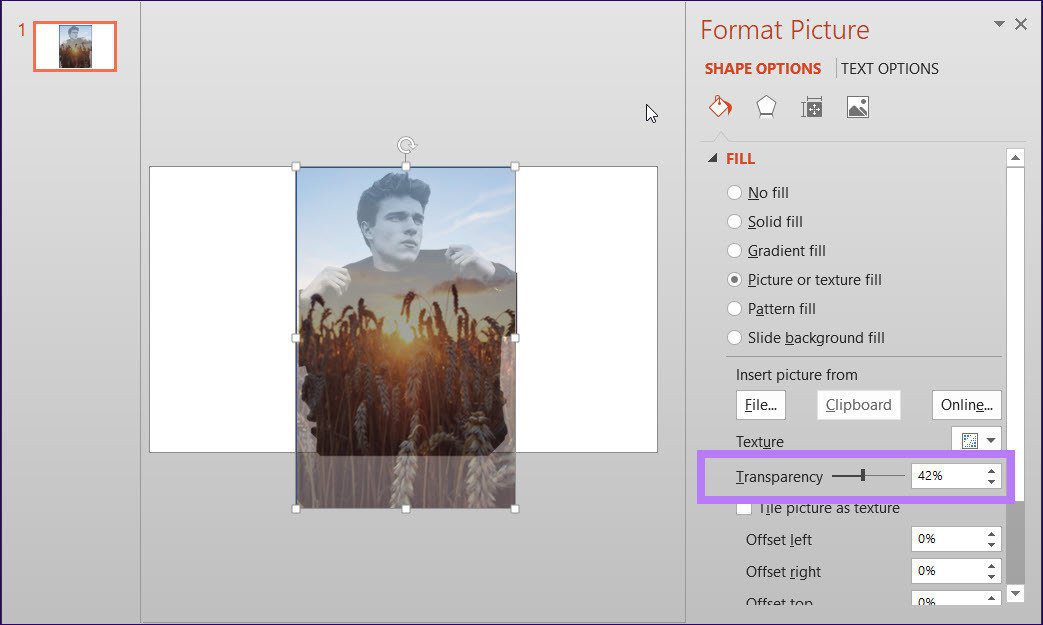Screen dimensions: 1043x625
Task: Click the File... button
Action: (760, 405)
